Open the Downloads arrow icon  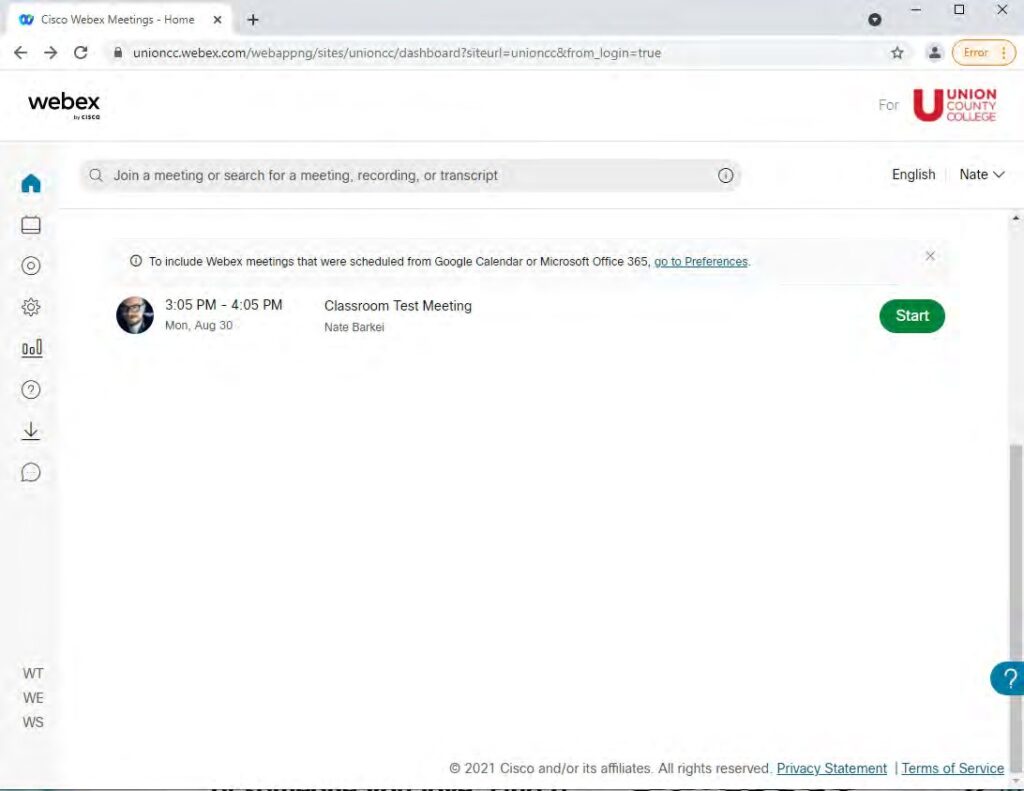(x=31, y=431)
